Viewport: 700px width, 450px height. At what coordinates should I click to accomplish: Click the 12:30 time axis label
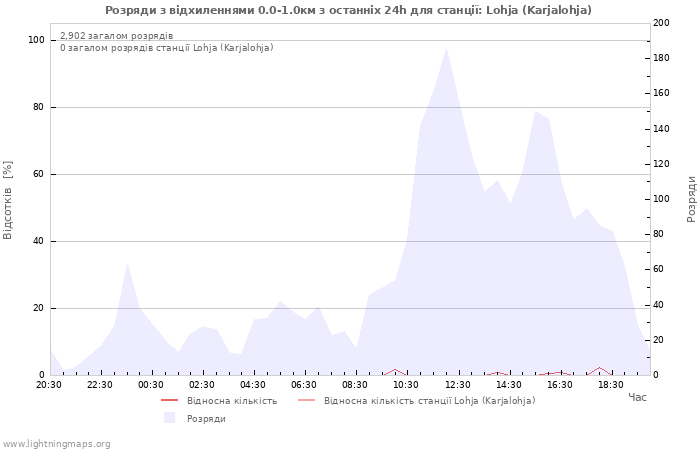click(457, 385)
